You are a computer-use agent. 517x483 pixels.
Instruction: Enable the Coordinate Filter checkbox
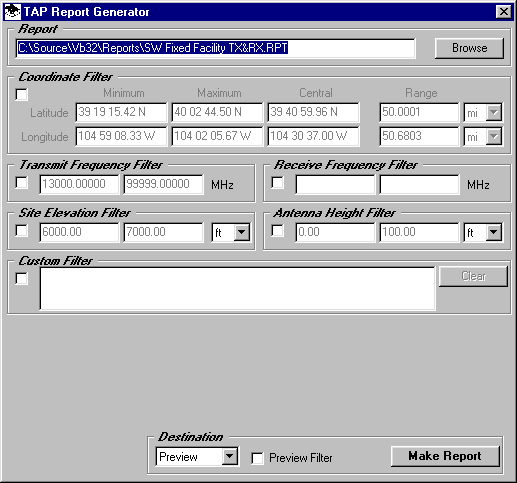click(22, 94)
